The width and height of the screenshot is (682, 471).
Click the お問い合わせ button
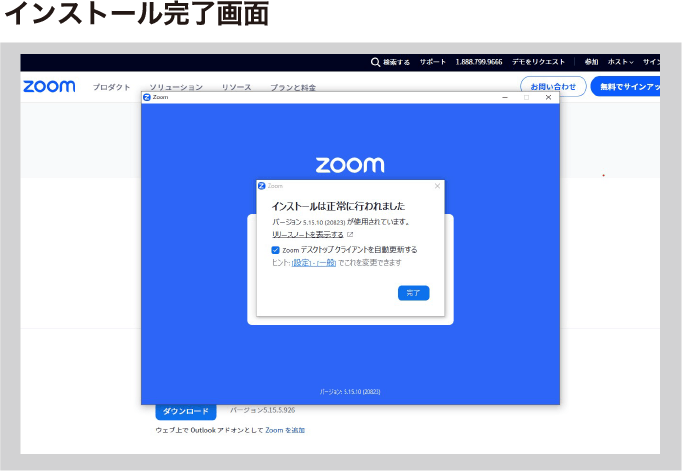[553, 87]
